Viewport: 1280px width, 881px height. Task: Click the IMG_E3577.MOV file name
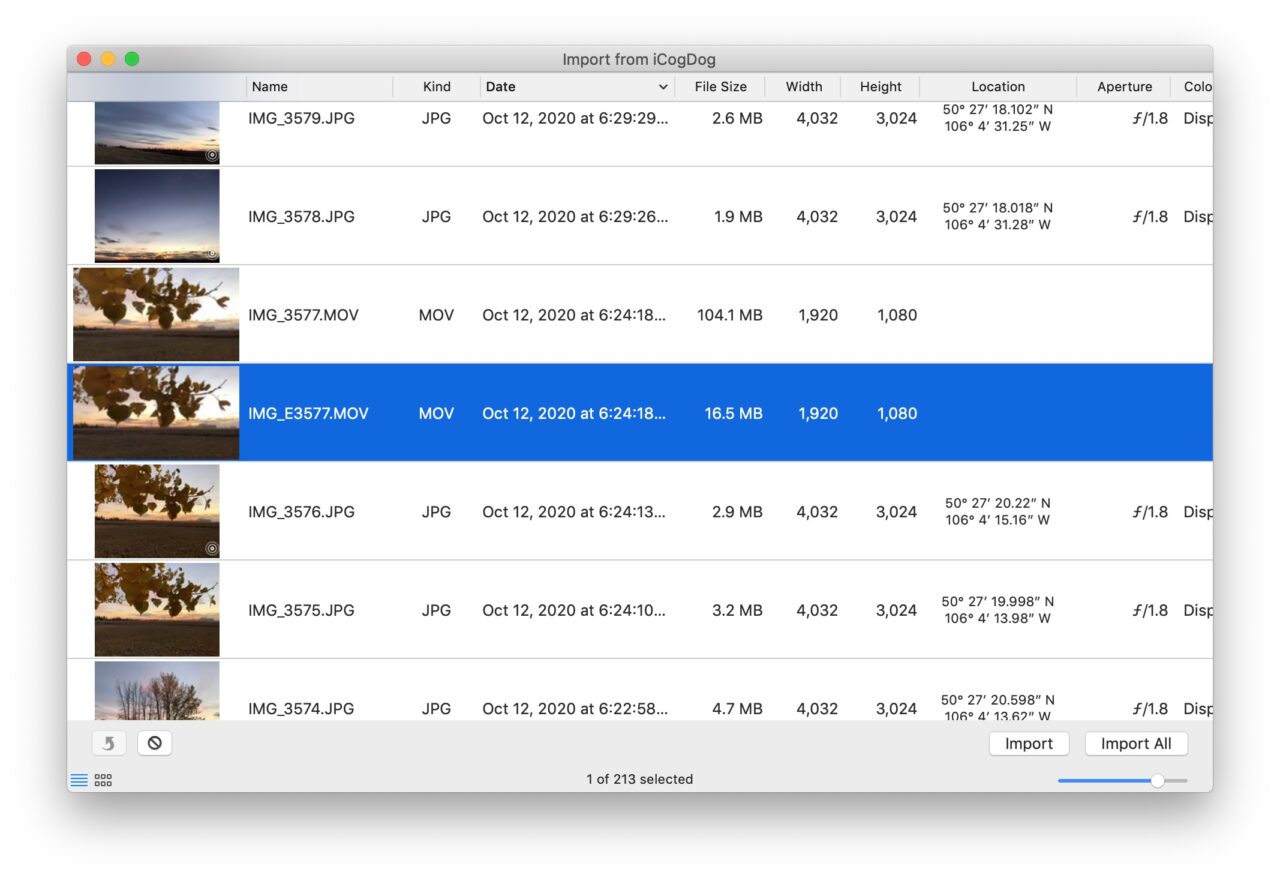(x=308, y=413)
